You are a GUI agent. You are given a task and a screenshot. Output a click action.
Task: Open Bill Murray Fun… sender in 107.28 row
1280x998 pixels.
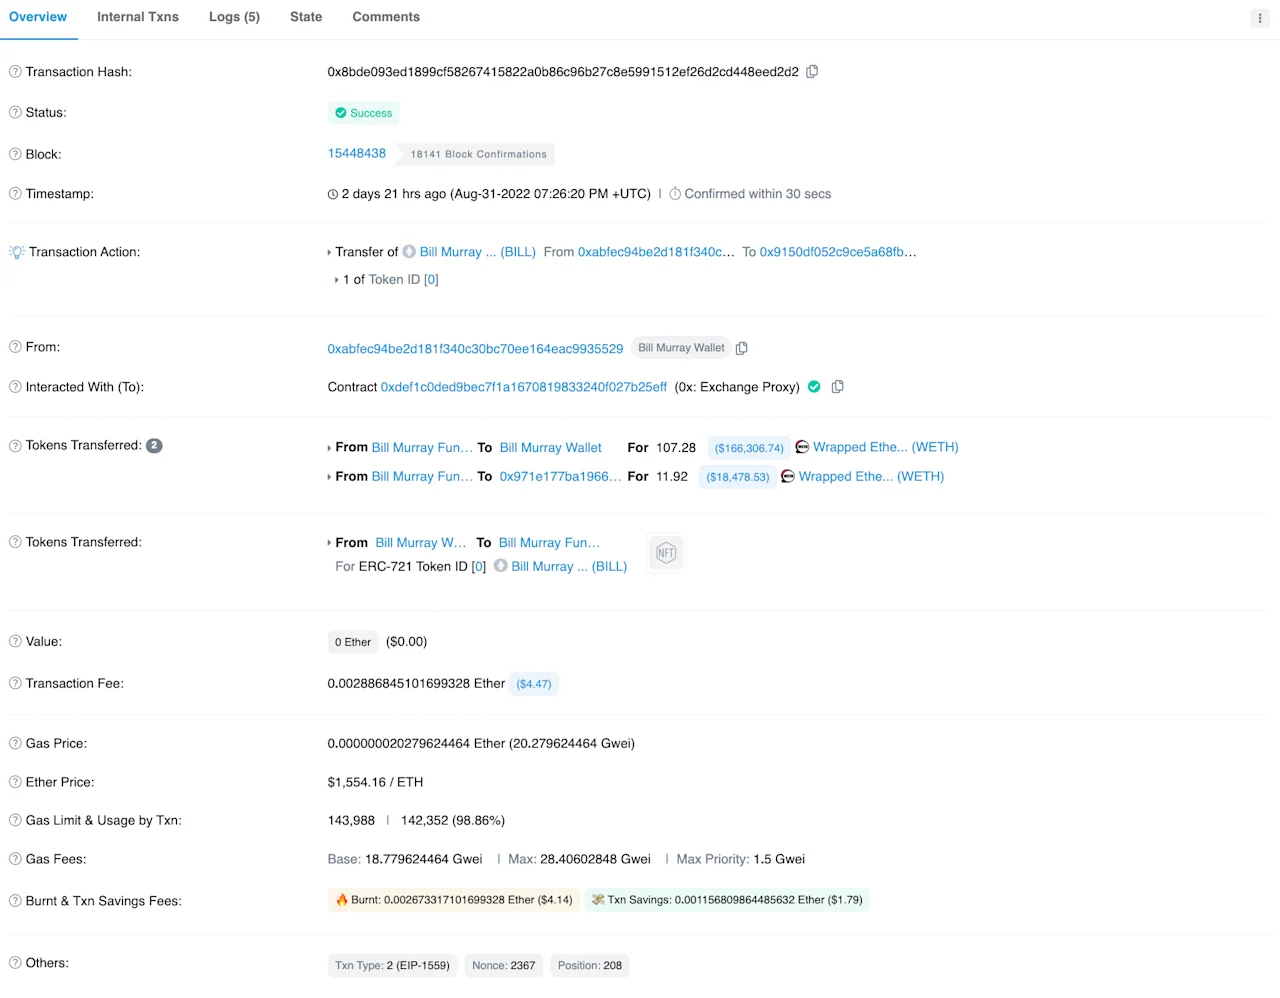coord(422,448)
